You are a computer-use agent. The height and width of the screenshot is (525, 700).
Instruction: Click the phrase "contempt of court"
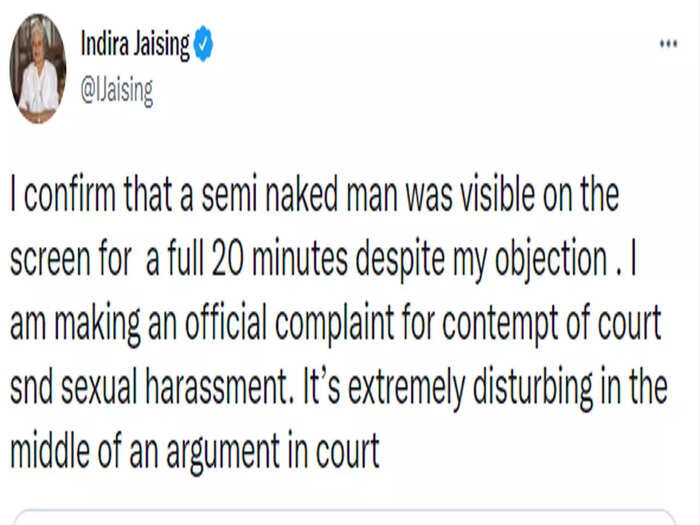tap(552, 325)
